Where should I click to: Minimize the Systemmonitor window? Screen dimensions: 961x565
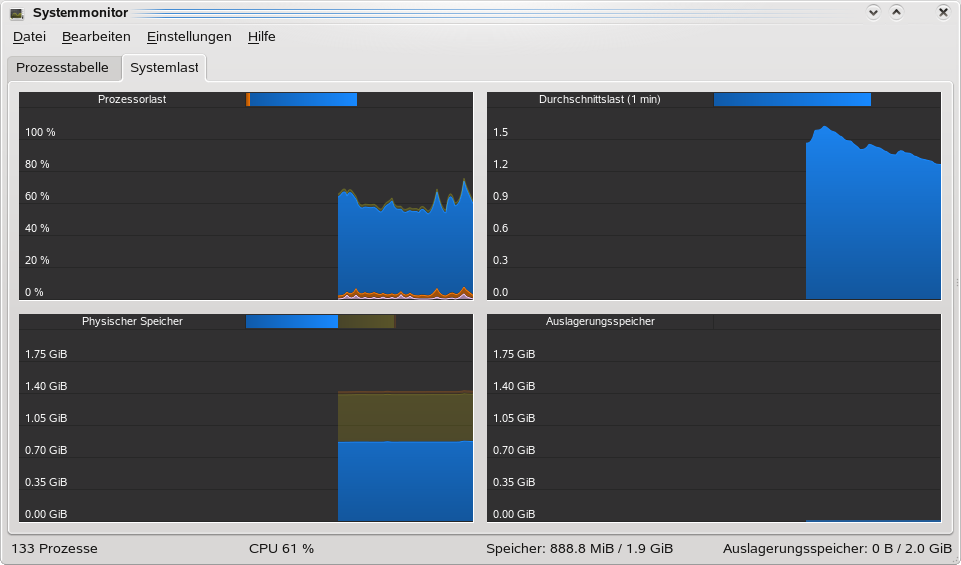[x=873, y=12]
